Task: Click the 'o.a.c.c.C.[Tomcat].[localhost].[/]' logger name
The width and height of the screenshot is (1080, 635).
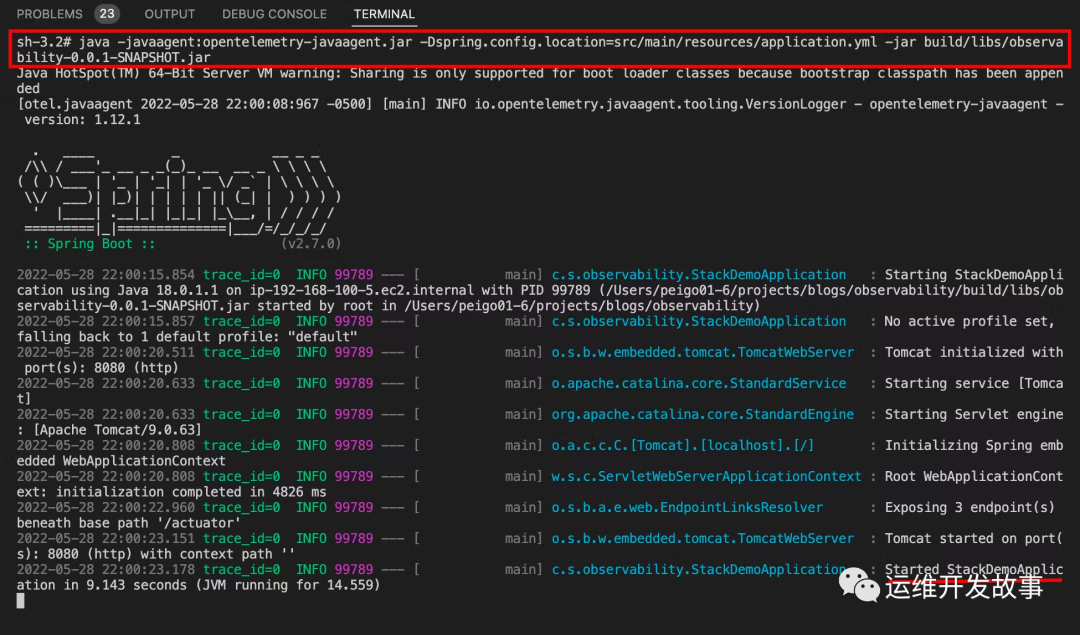Action: [x=683, y=445]
